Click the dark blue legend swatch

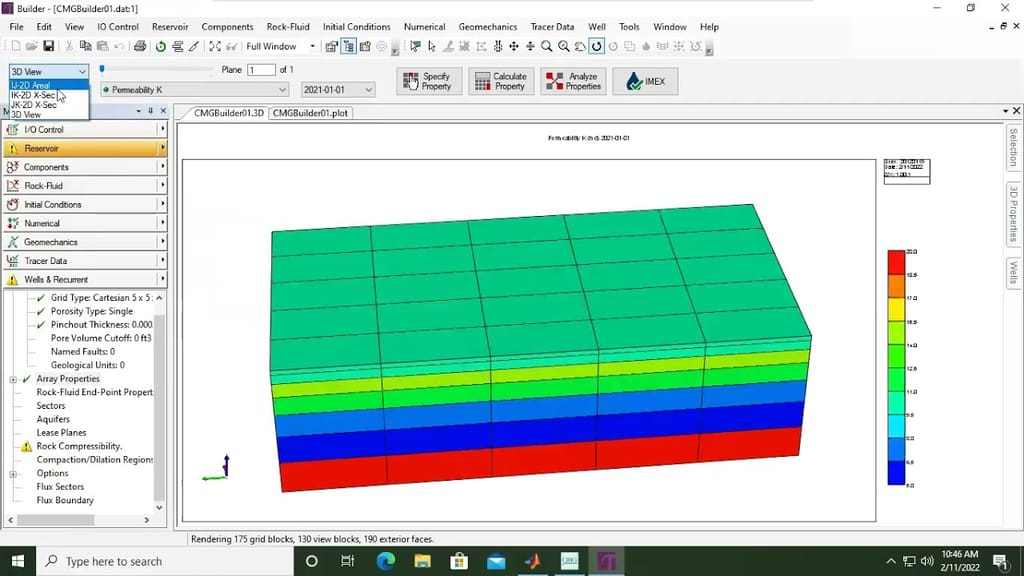(896, 473)
